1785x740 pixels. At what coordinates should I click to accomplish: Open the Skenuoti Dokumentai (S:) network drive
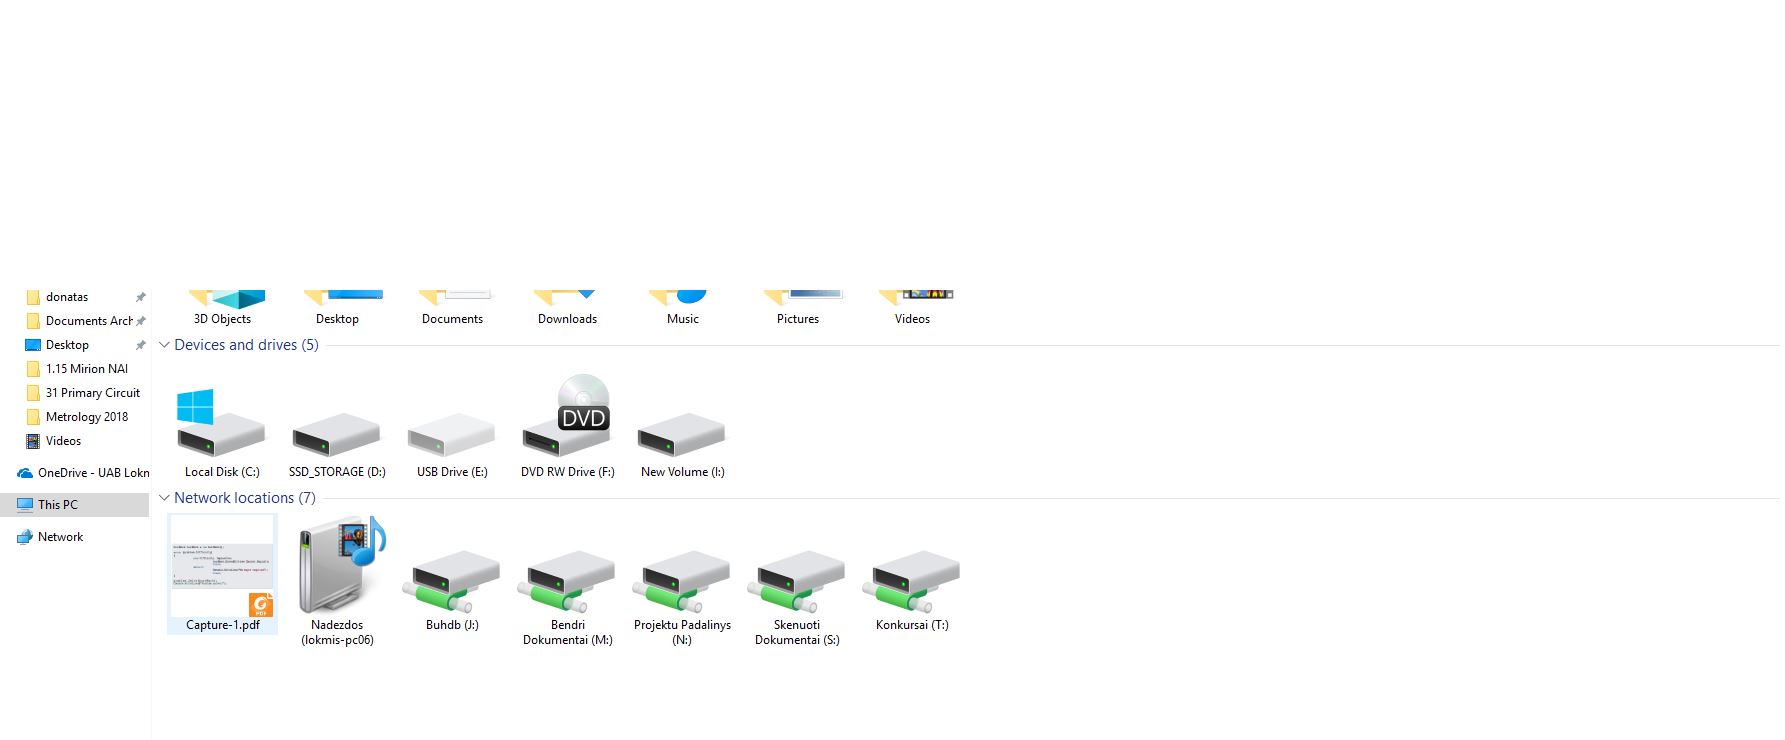tap(797, 581)
